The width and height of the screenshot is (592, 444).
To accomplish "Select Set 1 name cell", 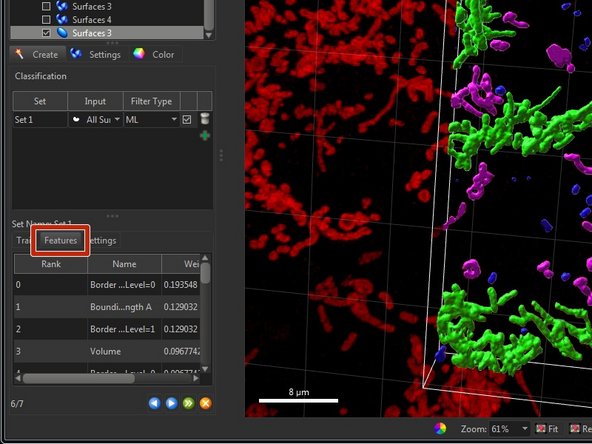I will pos(40,120).
